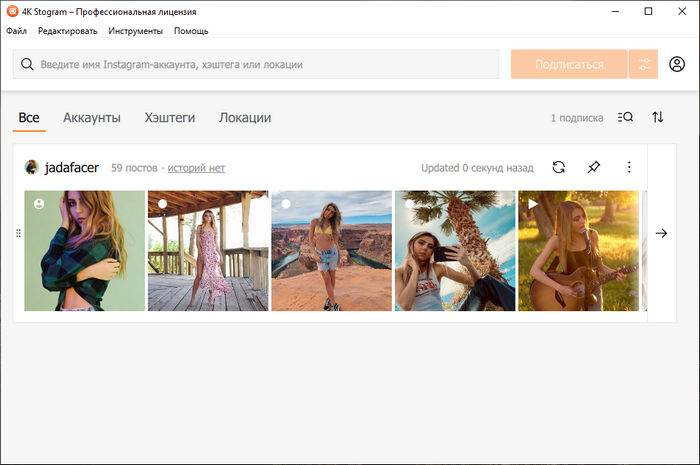Open the green plaid shirt photo
This screenshot has width=700, height=465.
coord(84,251)
